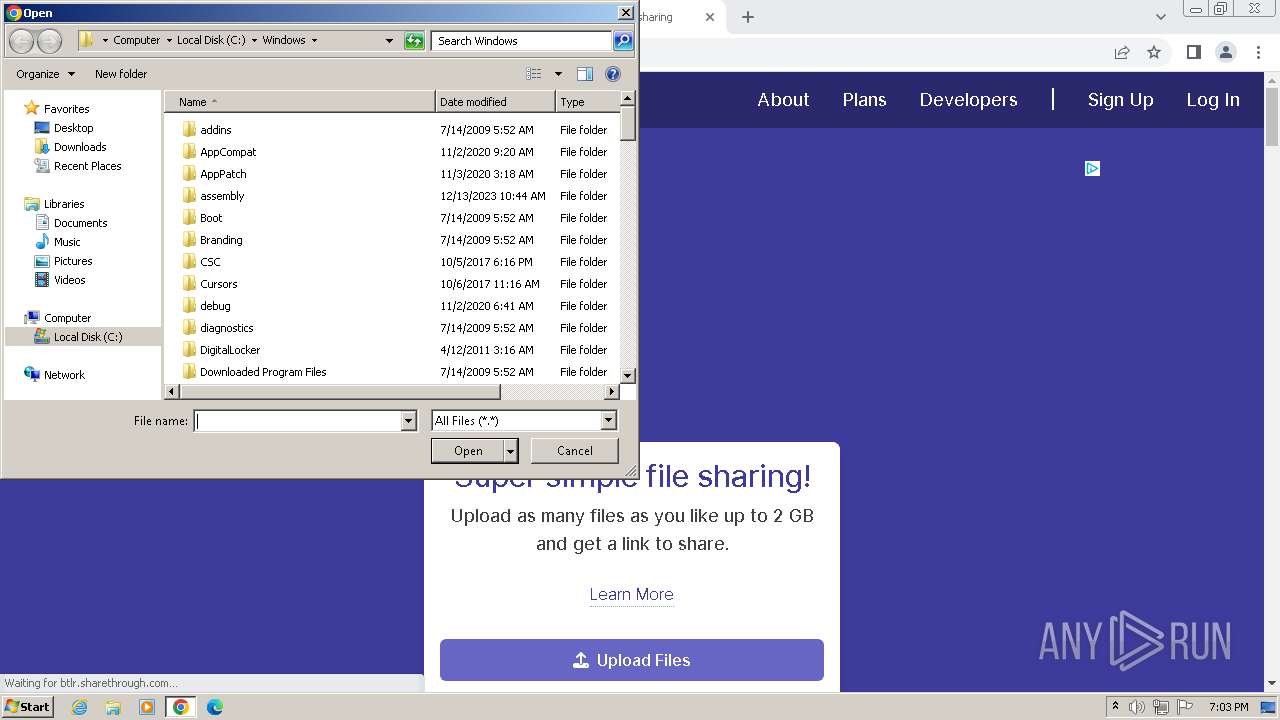Click Log In on website
The width and height of the screenshot is (1280, 720).
click(x=1213, y=100)
